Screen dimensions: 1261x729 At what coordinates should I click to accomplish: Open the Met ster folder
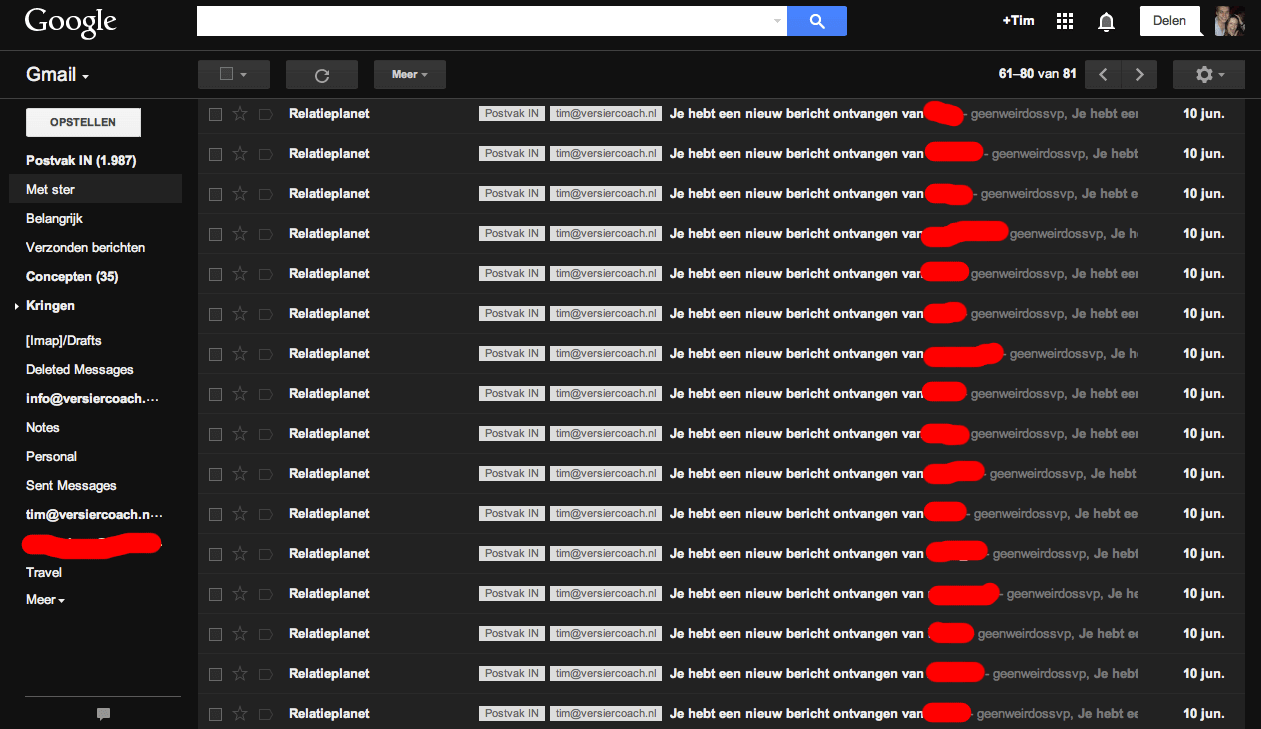[50, 189]
